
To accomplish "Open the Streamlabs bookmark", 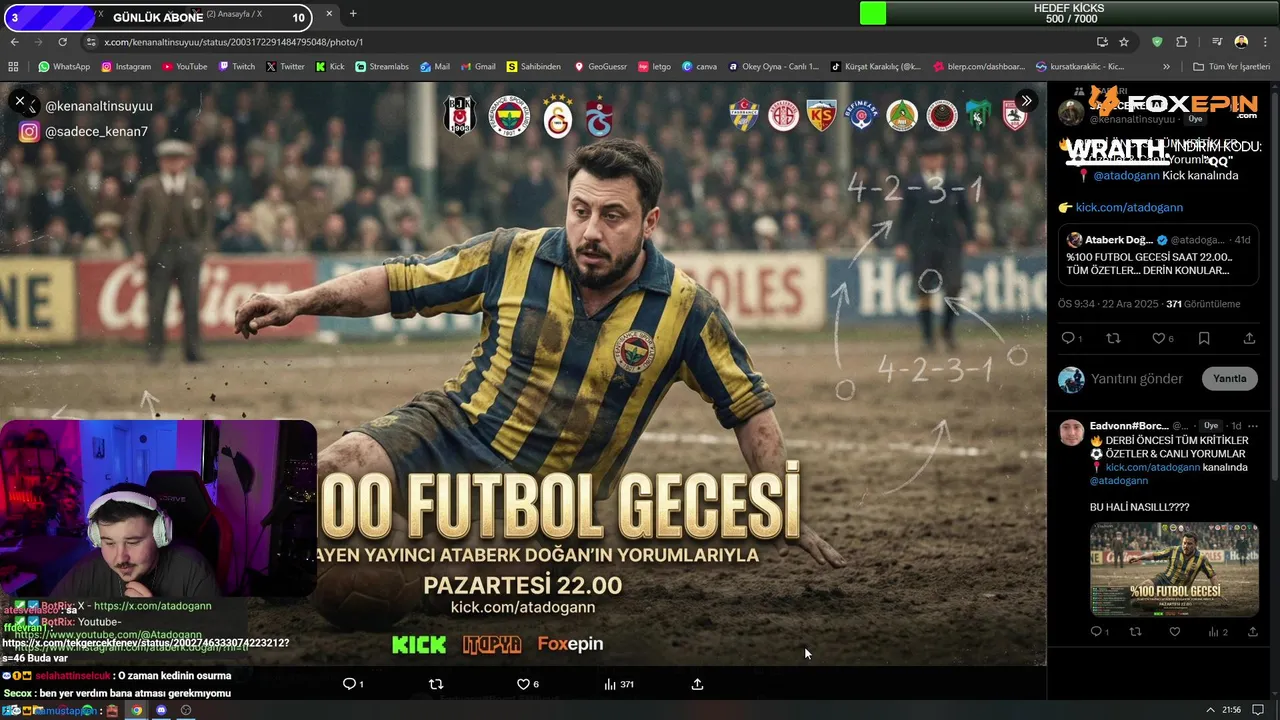I will tap(382, 67).
